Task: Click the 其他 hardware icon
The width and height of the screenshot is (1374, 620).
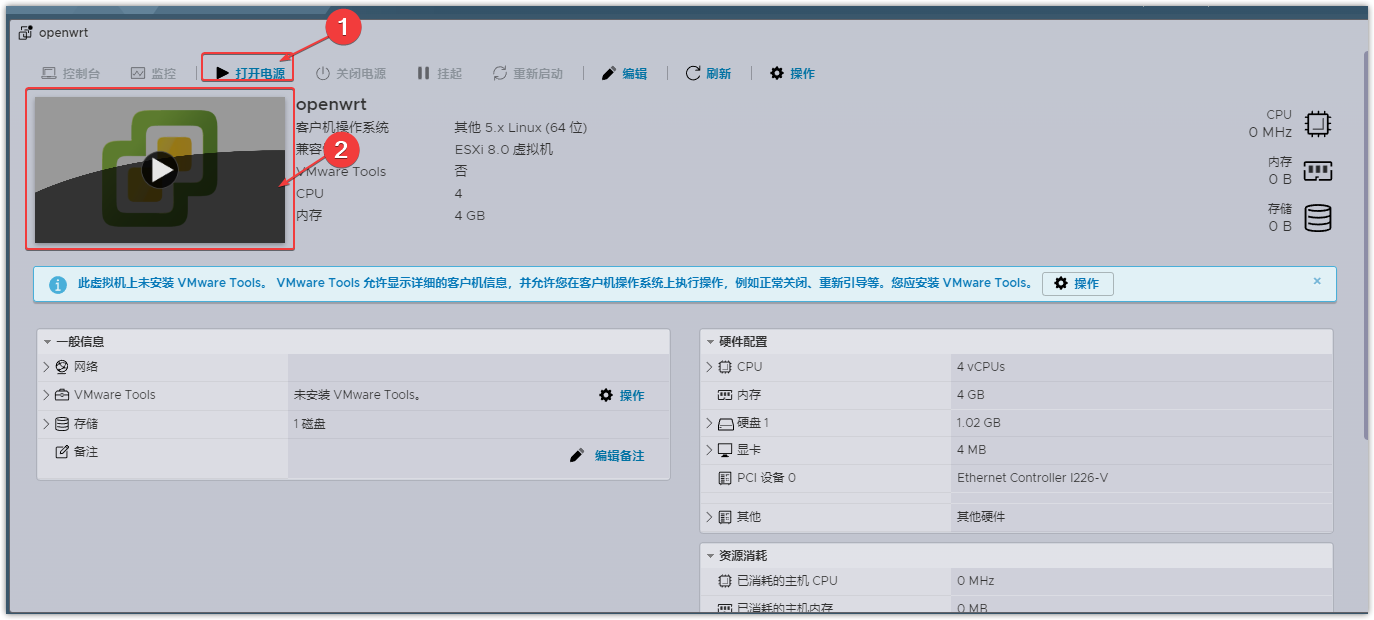Action: pyautogui.click(x=725, y=517)
